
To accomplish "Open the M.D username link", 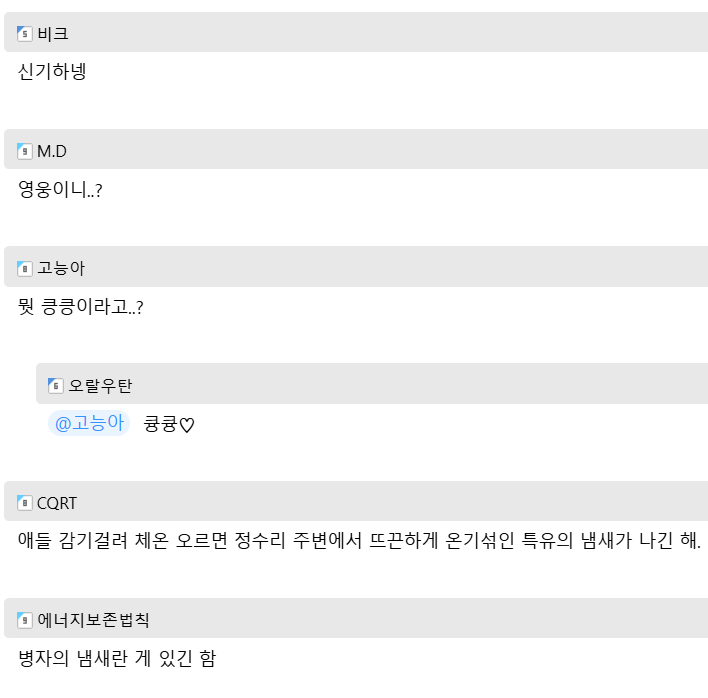I will tap(52, 151).
